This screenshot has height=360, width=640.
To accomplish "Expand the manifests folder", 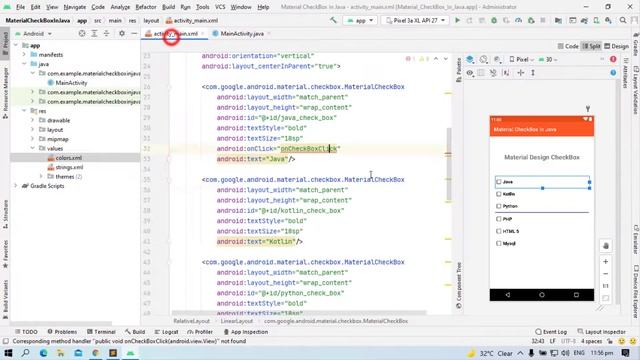I will [24, 54].
